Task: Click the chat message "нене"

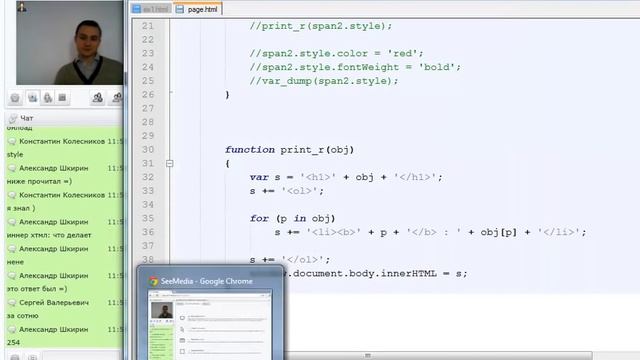Action: pyautogui.click(x=15, y=262)
